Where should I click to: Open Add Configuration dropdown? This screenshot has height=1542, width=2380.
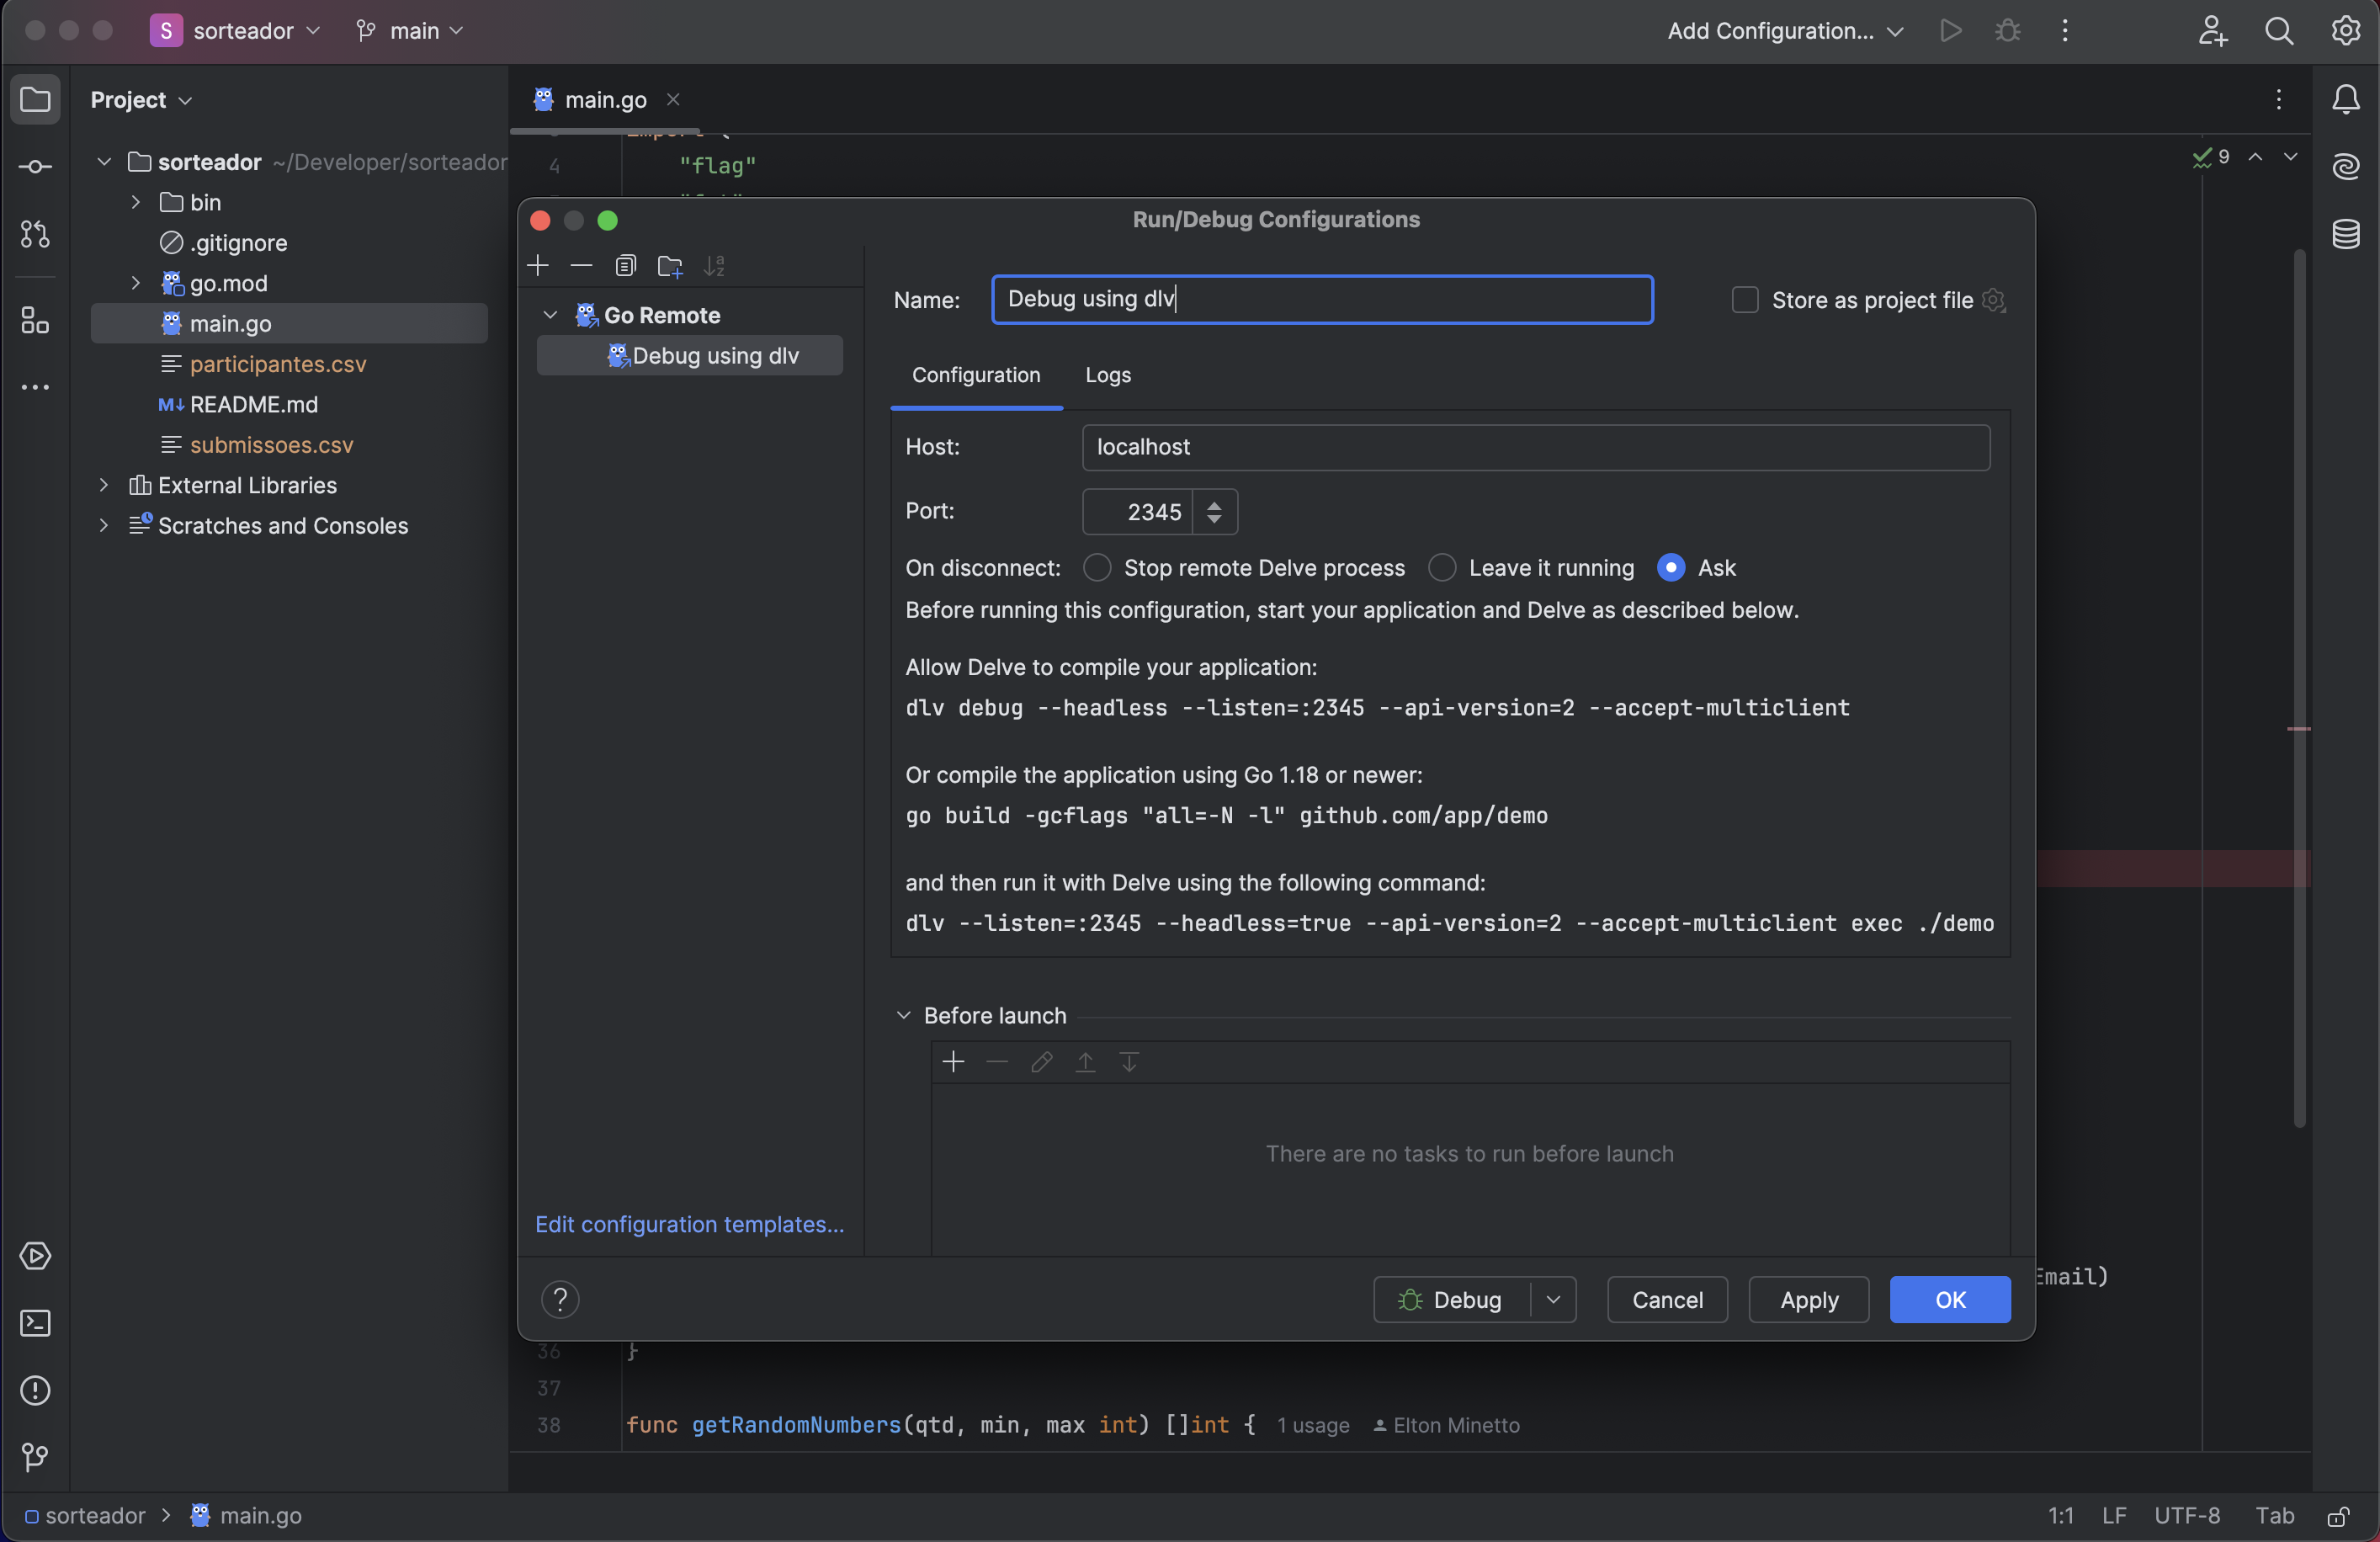click(1784, 30)
